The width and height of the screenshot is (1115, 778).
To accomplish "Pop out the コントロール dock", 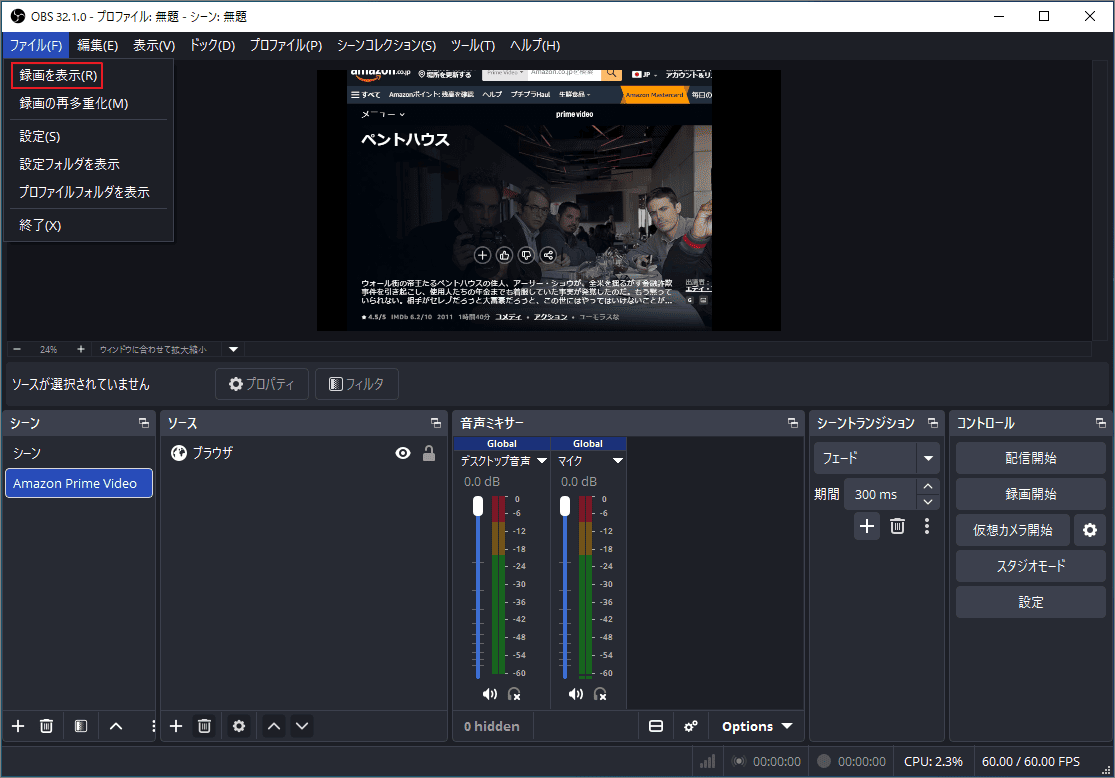I will (x=1101, y=423).
